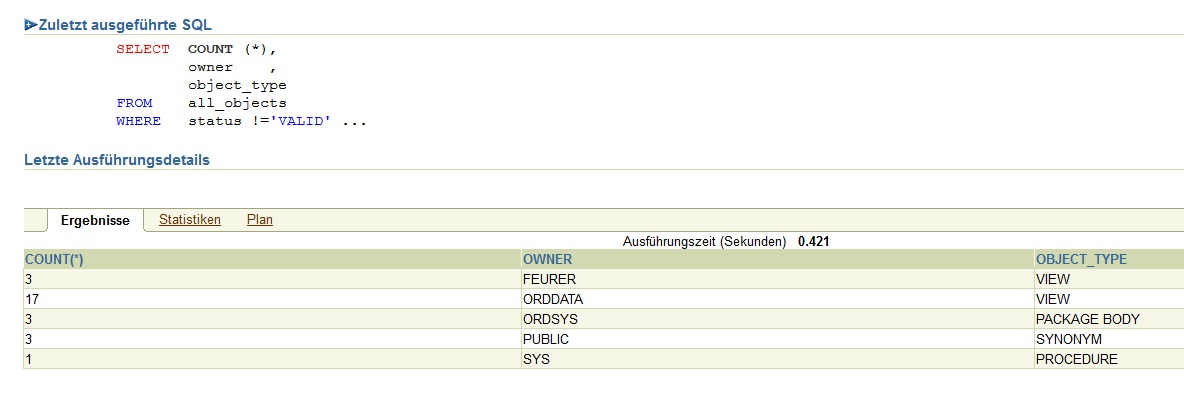The height and width of the screenshot is (407, 1184).
Task: Click the PACKAGE BODY object type cell
Action: click(1088, 319)
